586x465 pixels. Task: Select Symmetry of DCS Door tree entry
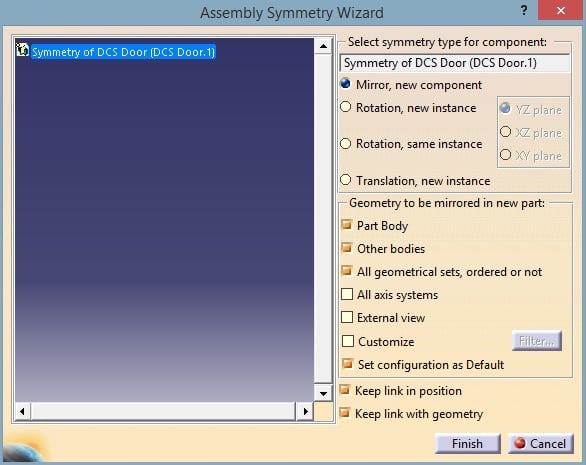pos(123,52)
